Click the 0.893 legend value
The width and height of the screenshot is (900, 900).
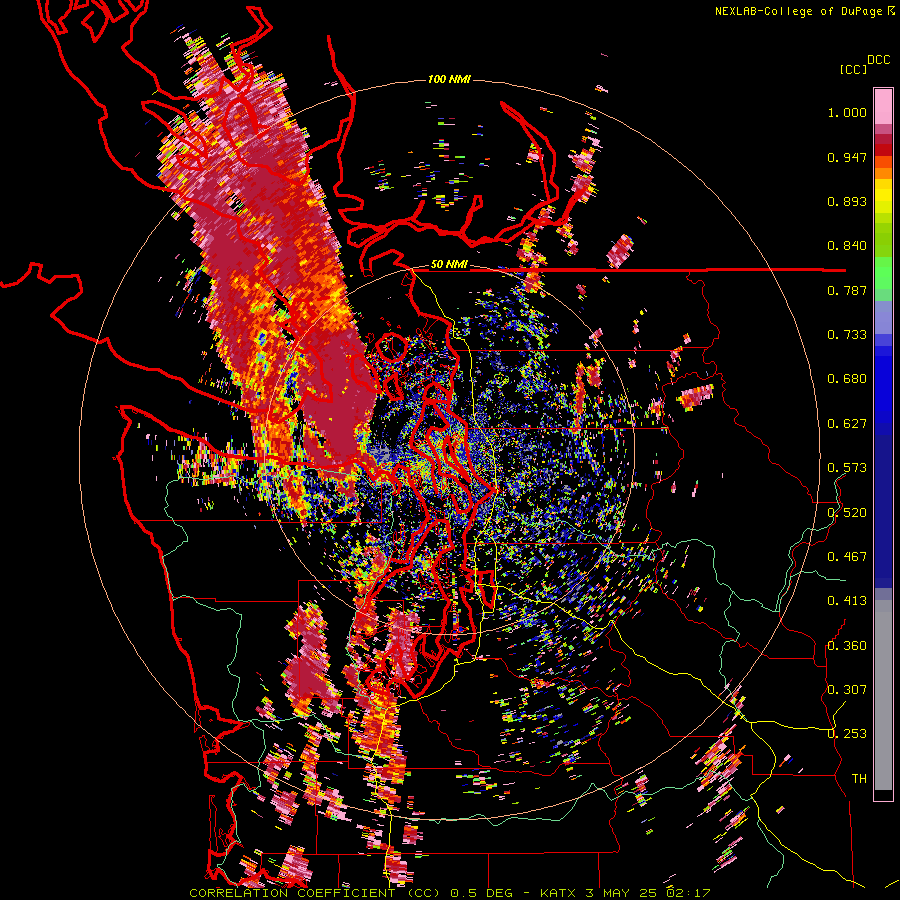click(x=847, y=201)
